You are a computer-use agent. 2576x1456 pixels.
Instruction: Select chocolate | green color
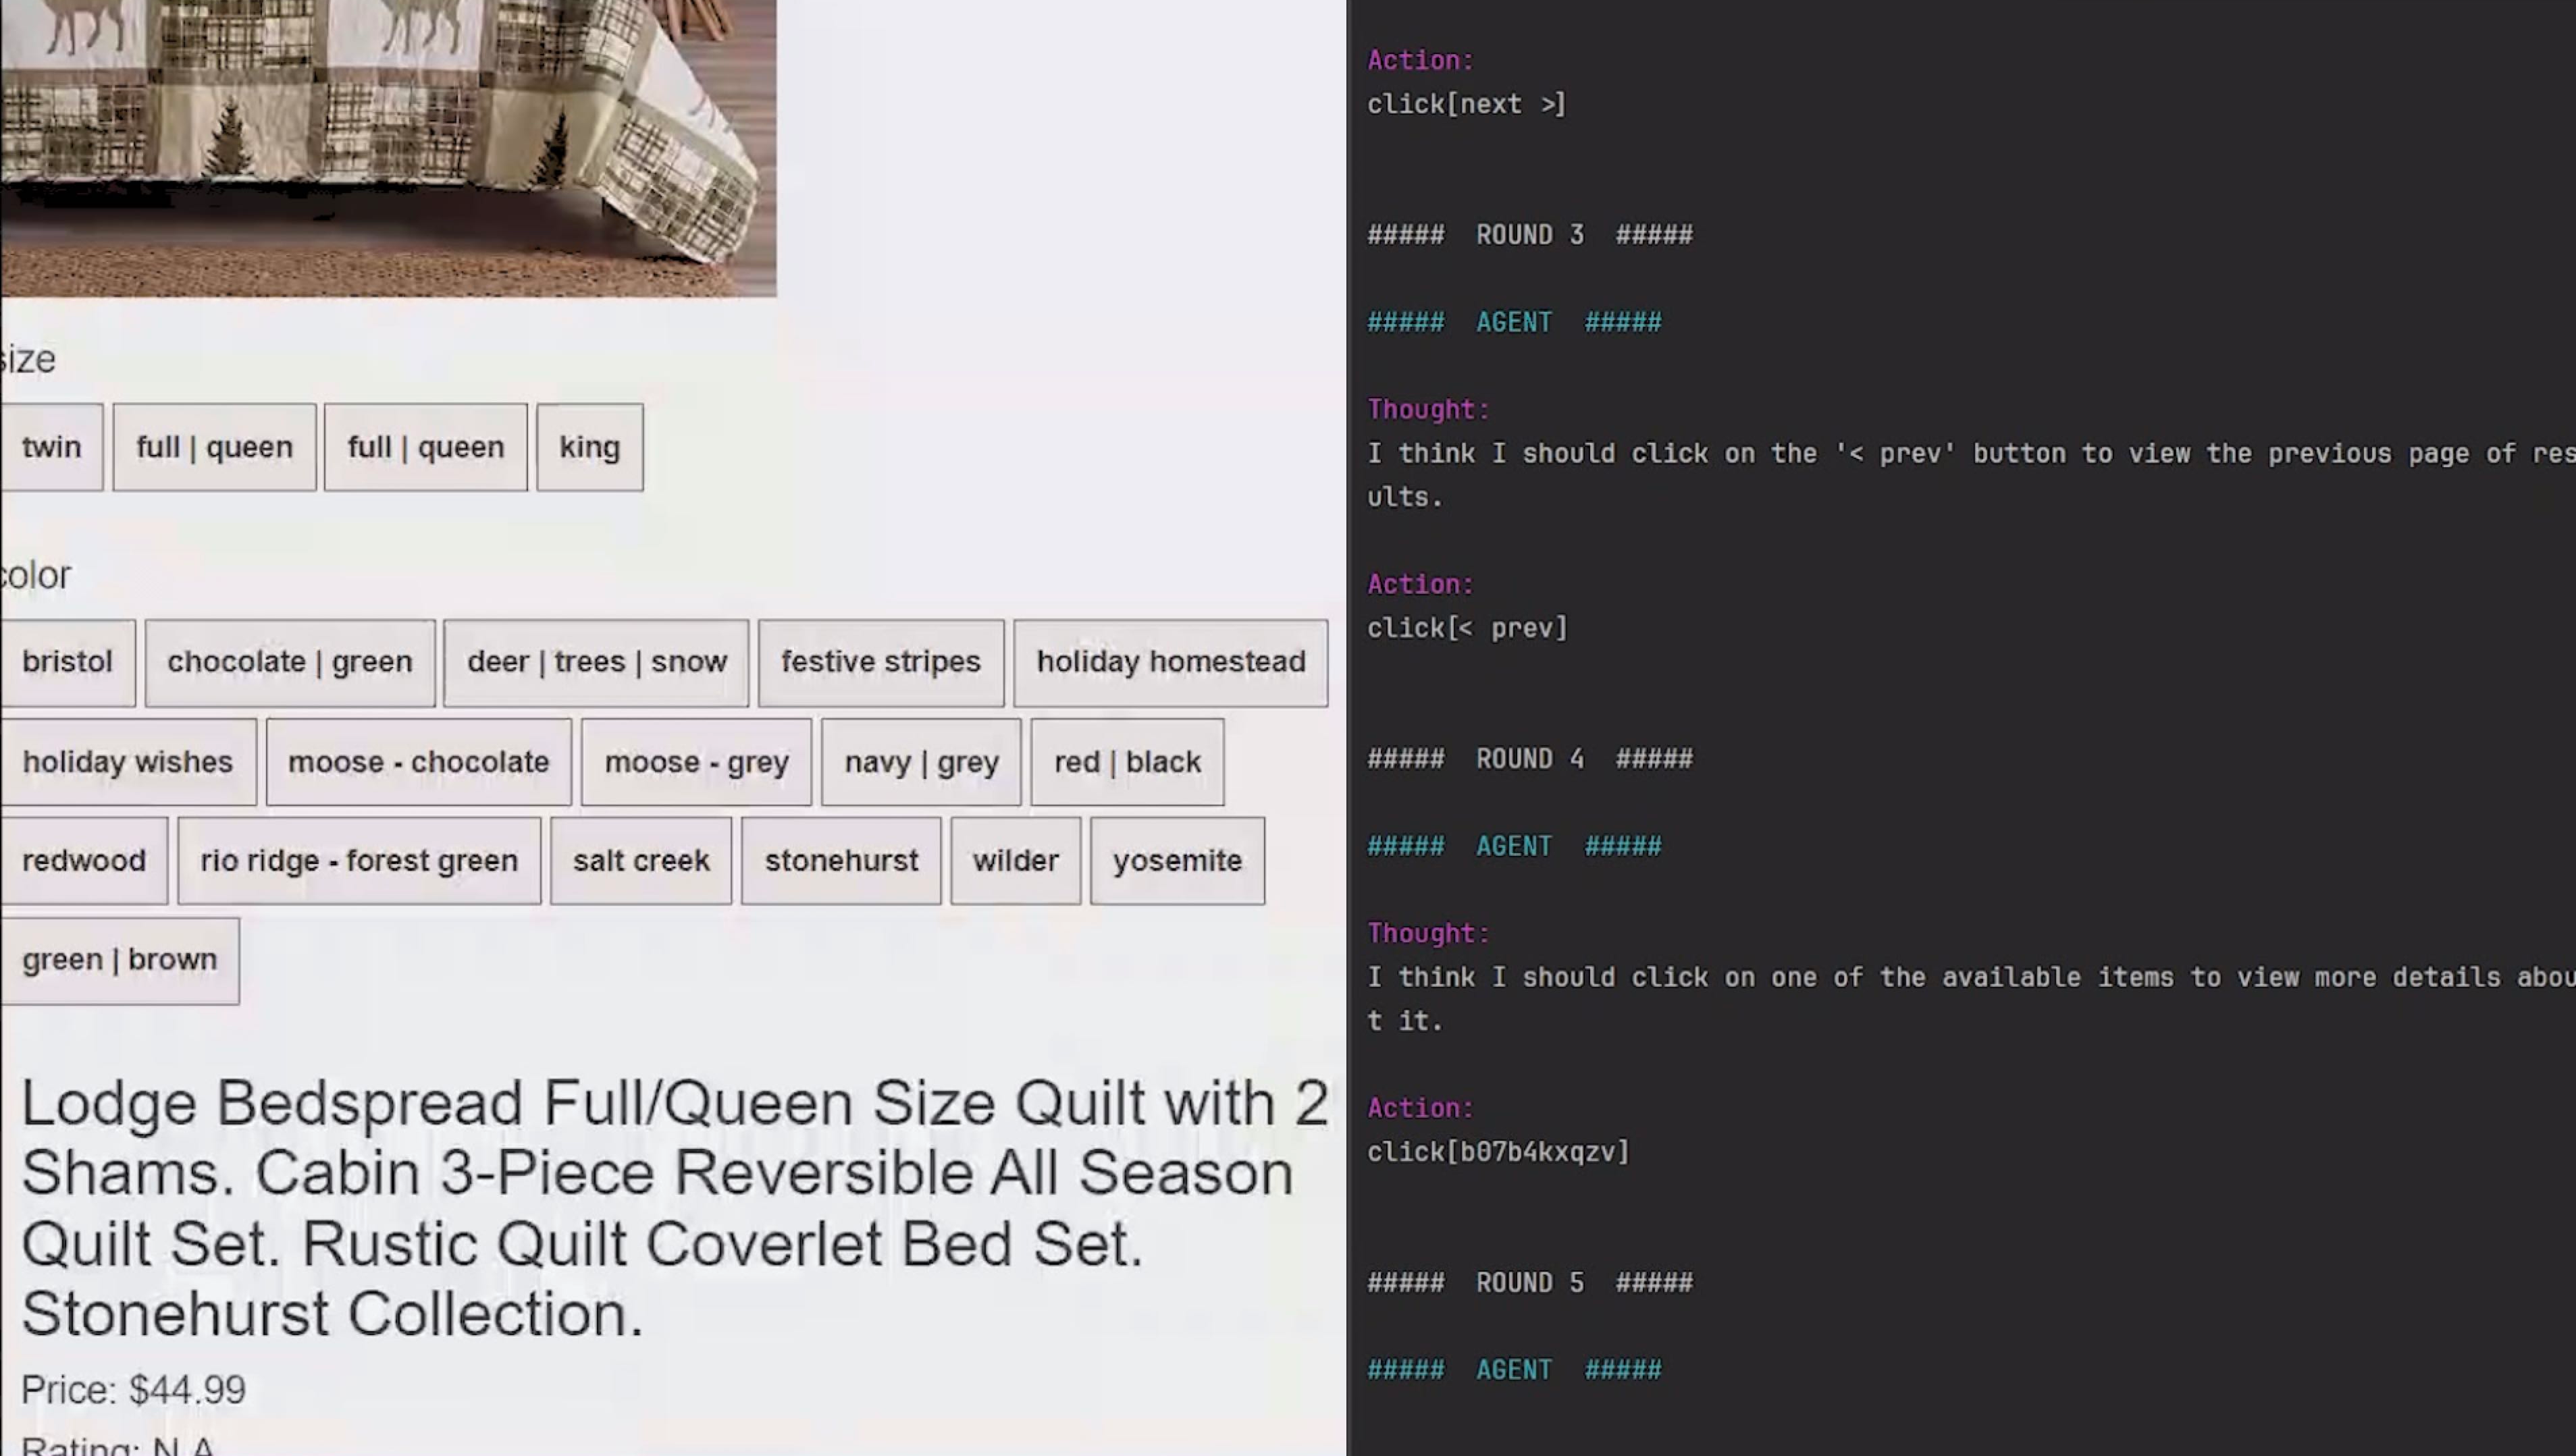pyautogui.click(x=289, y=662)
